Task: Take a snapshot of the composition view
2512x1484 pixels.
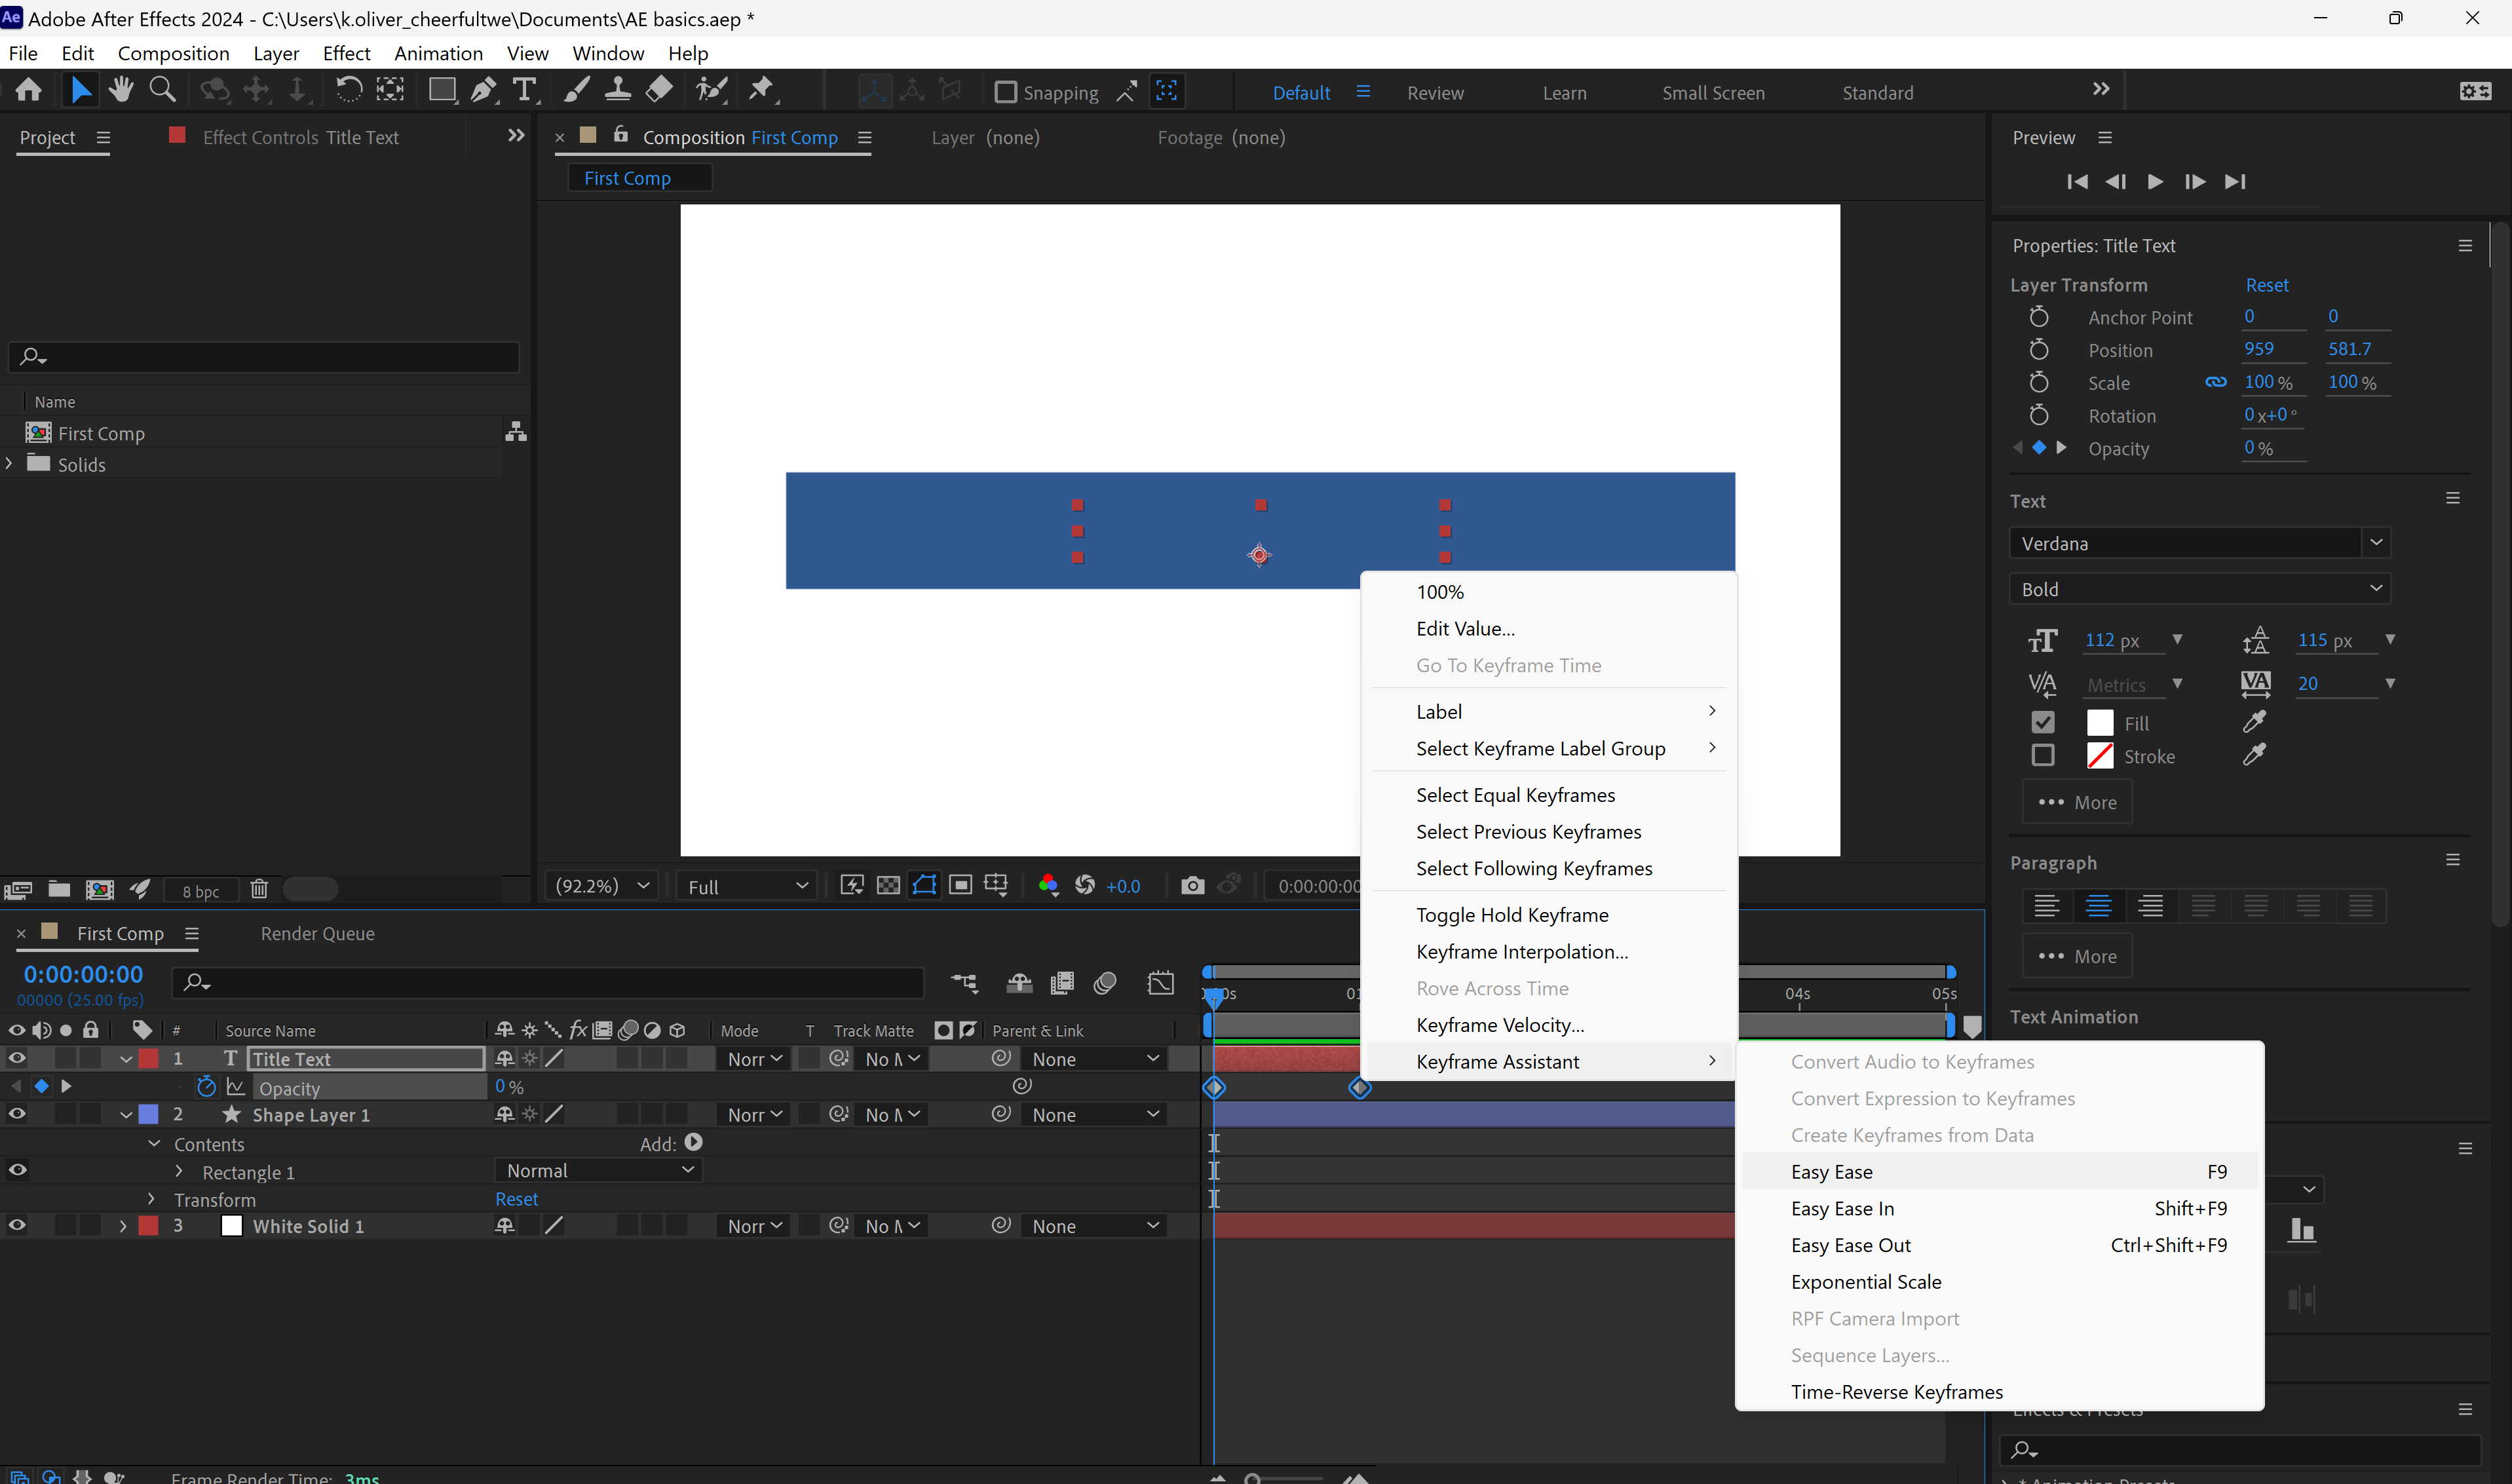Action: tap(1192, 886)
